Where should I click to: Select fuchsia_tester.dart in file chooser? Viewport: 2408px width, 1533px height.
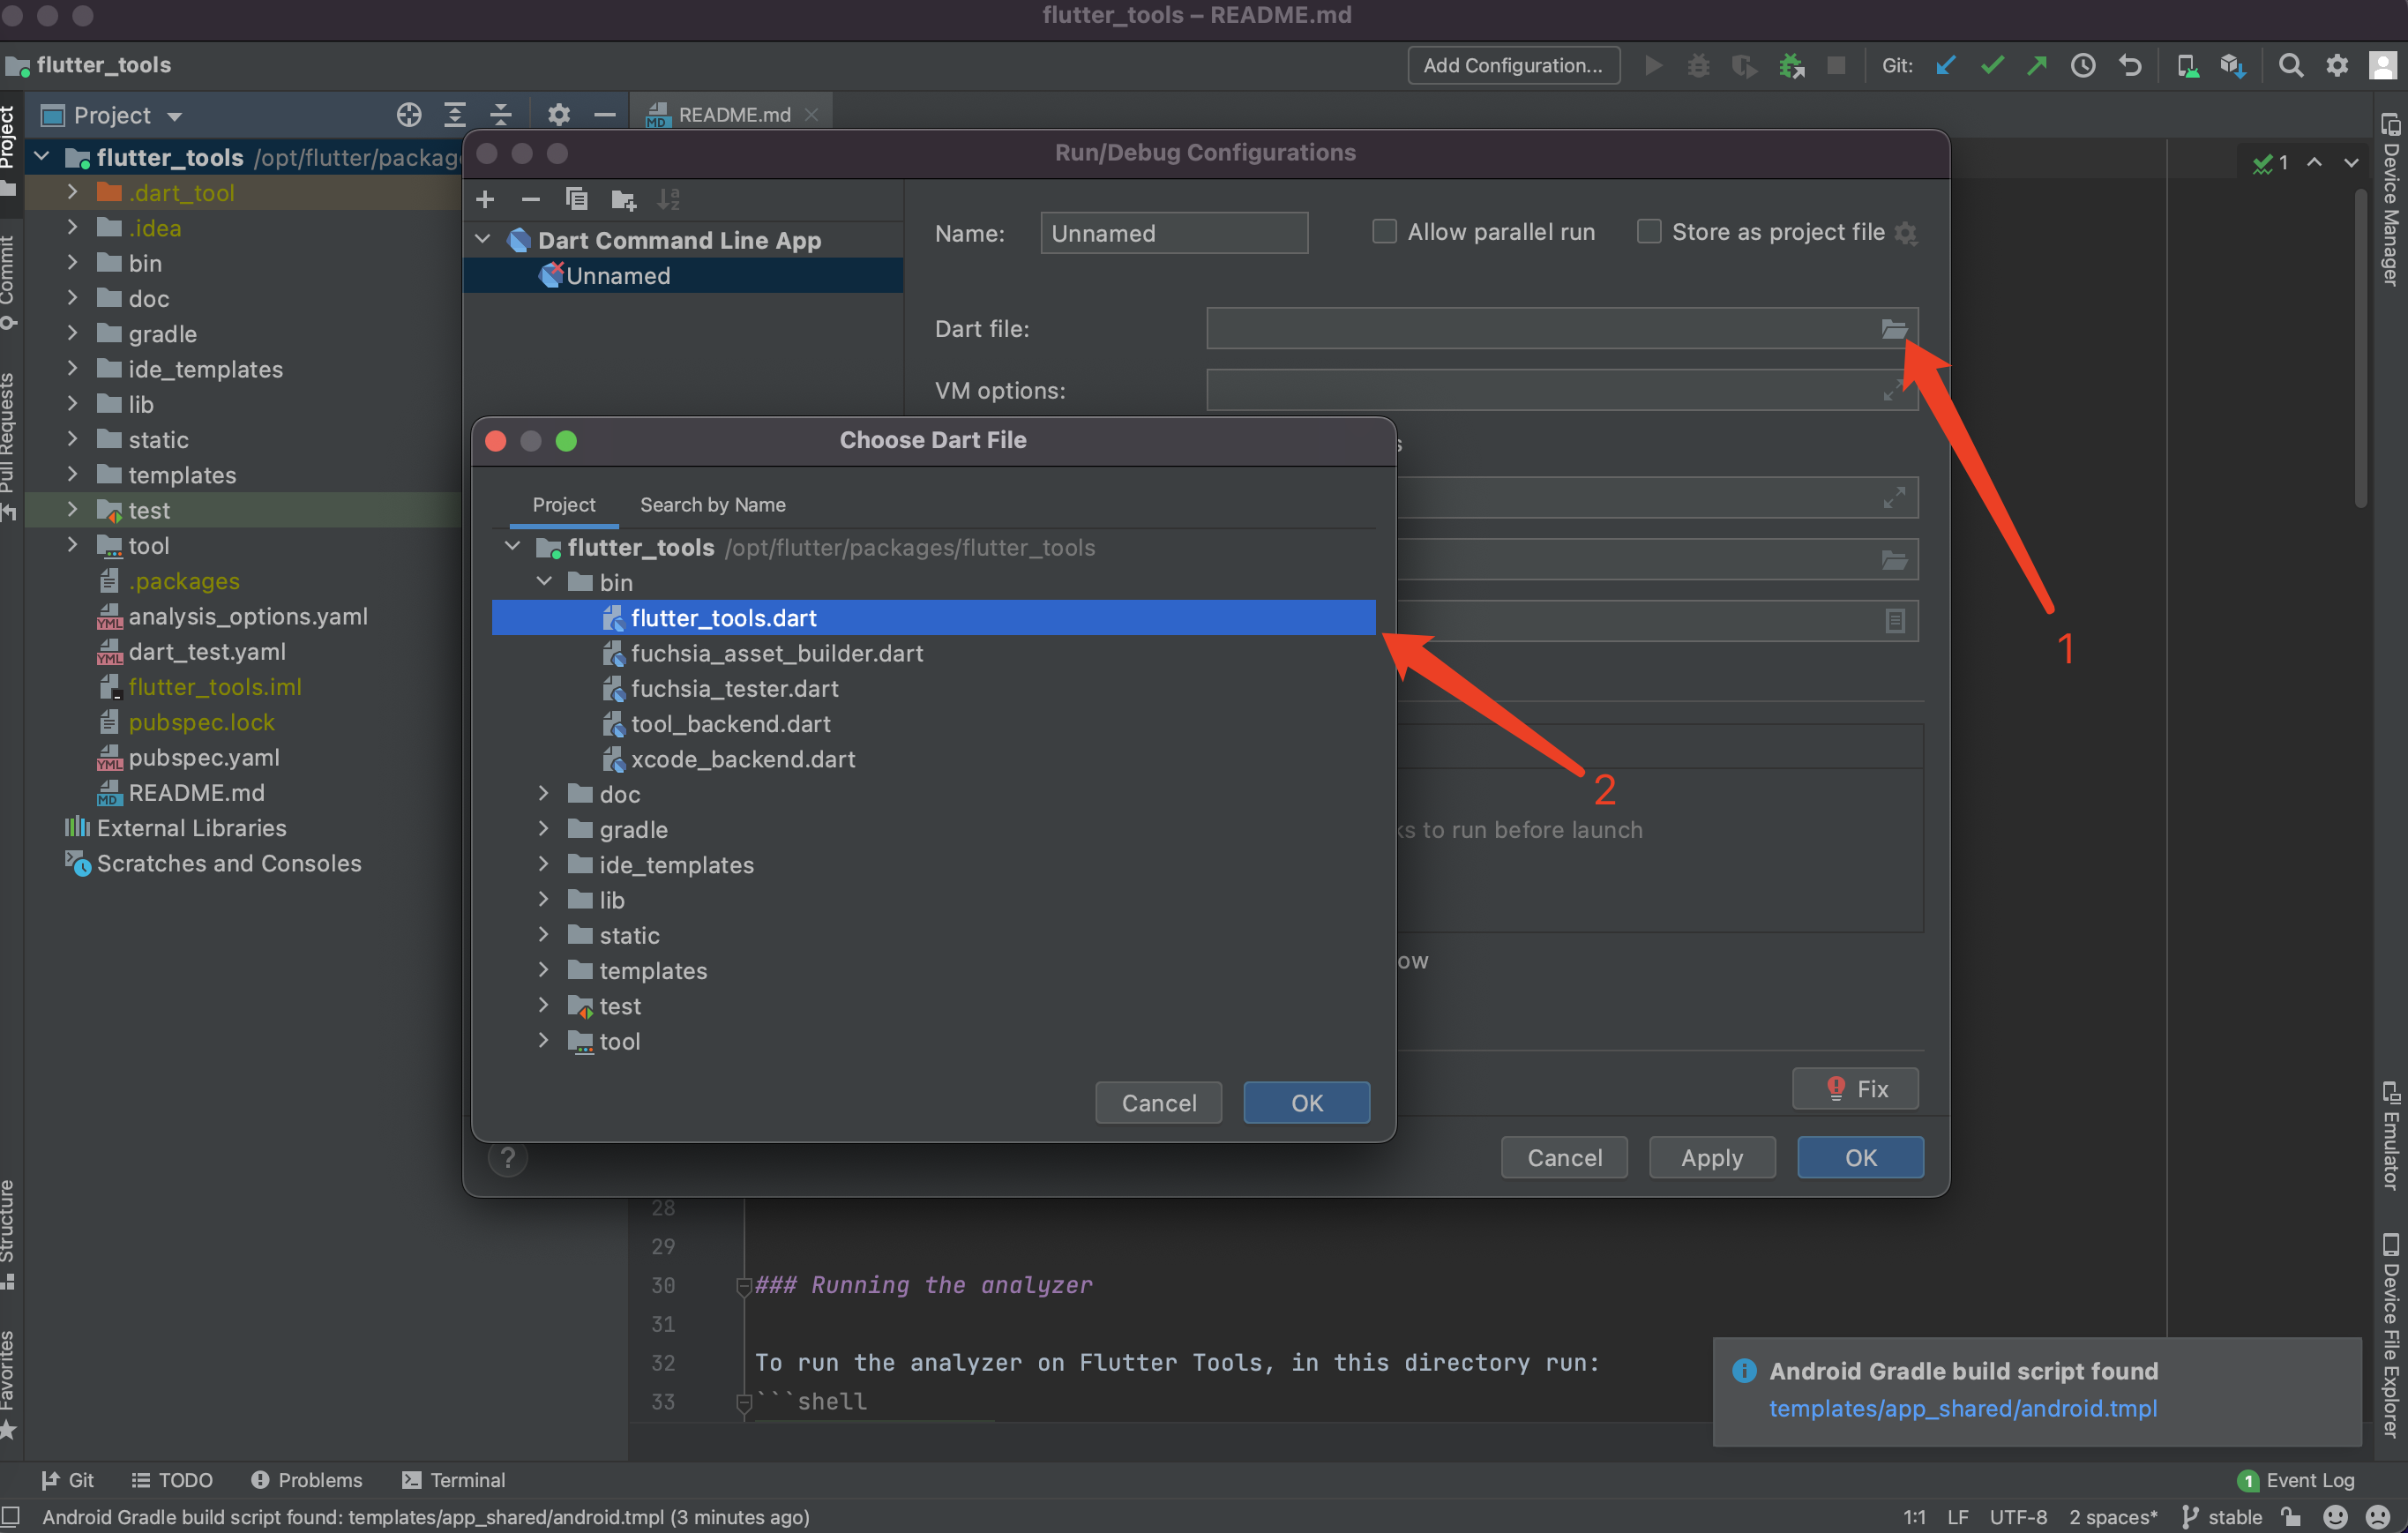[x=735, y=688]
